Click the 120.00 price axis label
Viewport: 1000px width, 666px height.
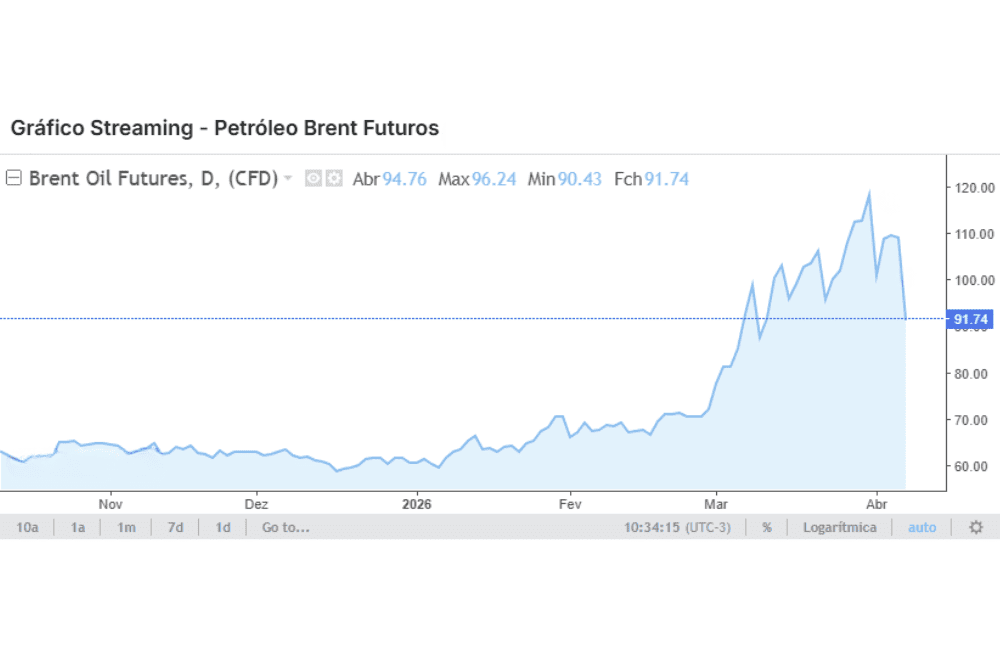pyautogui.click(x=973, y=187)
